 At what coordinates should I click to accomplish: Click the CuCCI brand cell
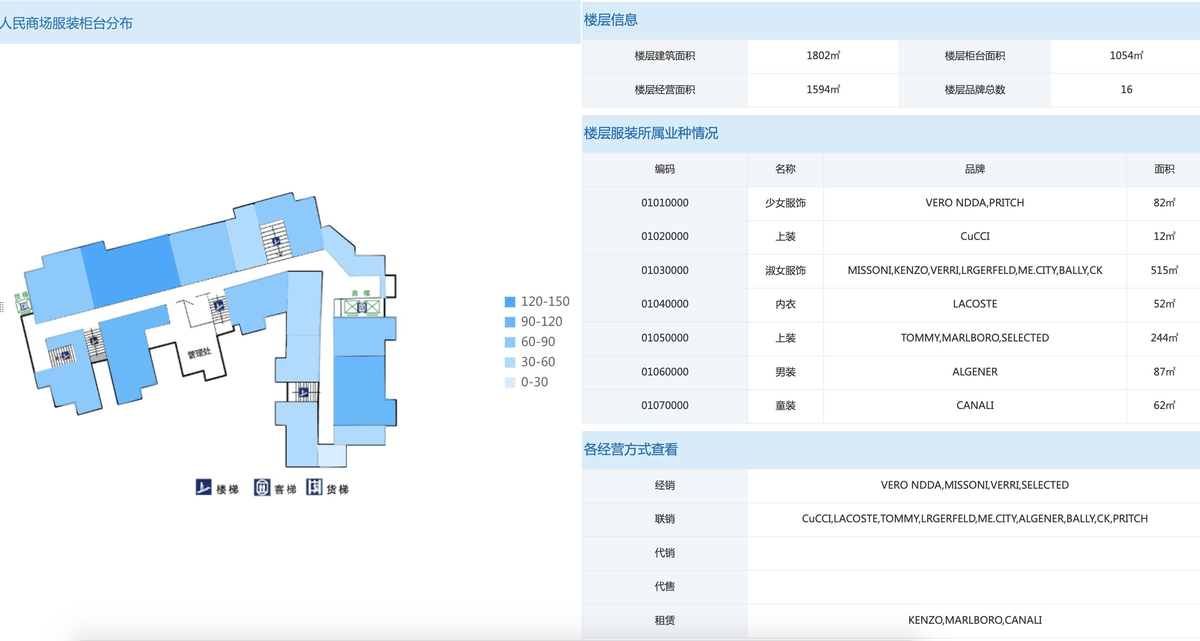[975, 237]
